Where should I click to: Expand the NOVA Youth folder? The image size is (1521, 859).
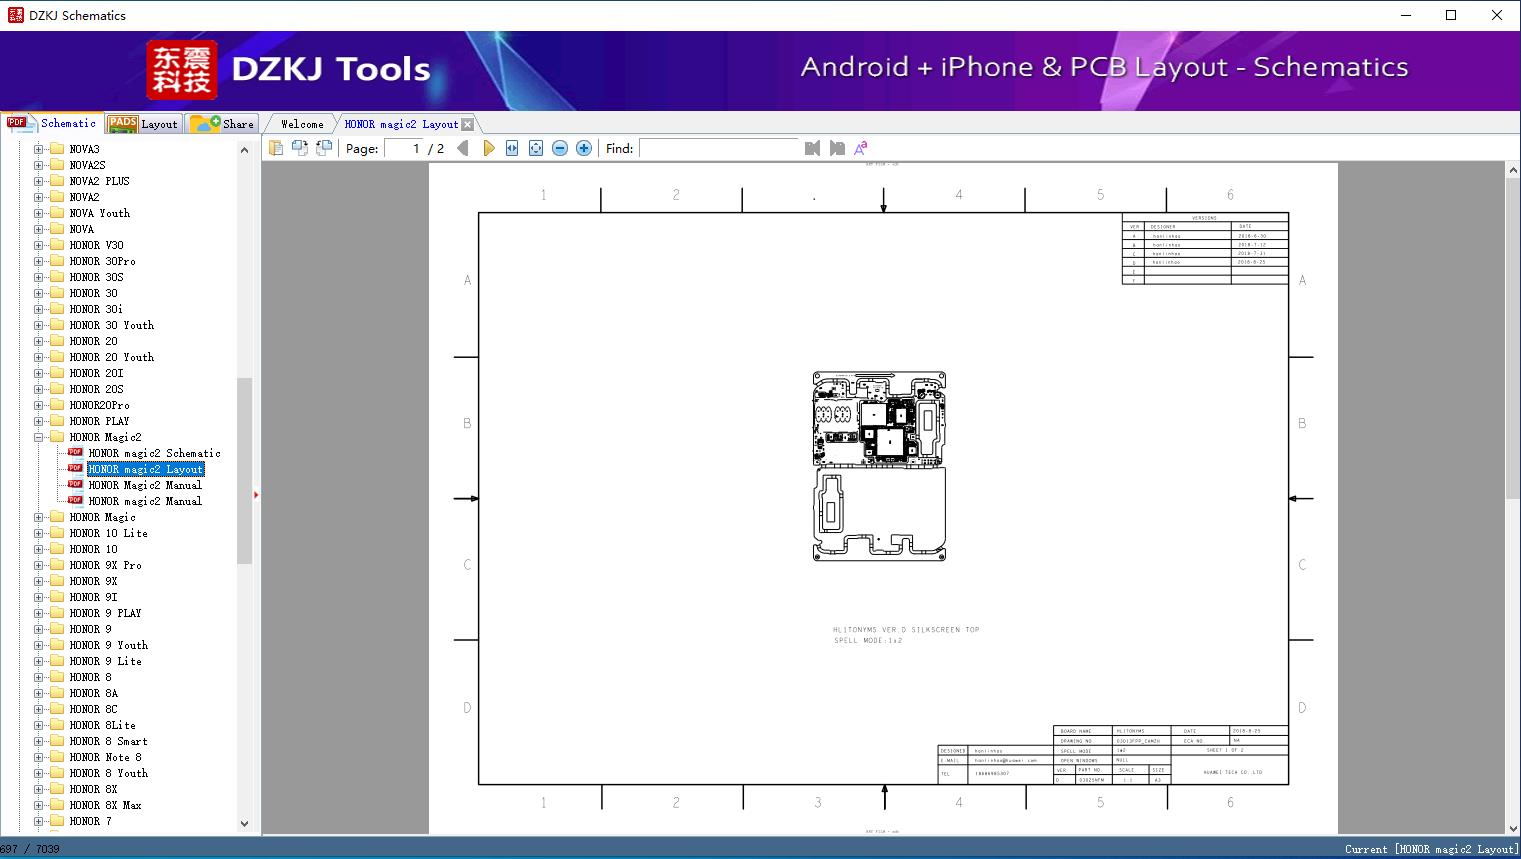point(39,213)
